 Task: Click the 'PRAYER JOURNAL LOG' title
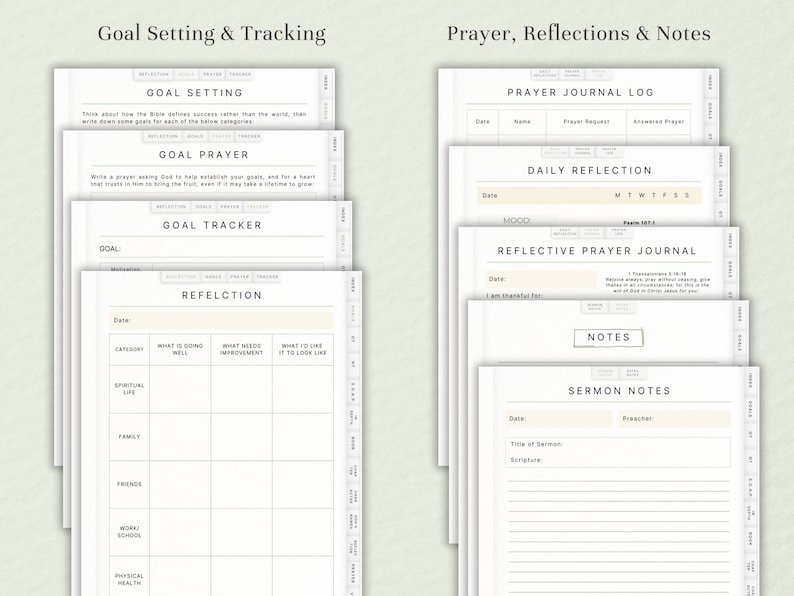(581, 92)
